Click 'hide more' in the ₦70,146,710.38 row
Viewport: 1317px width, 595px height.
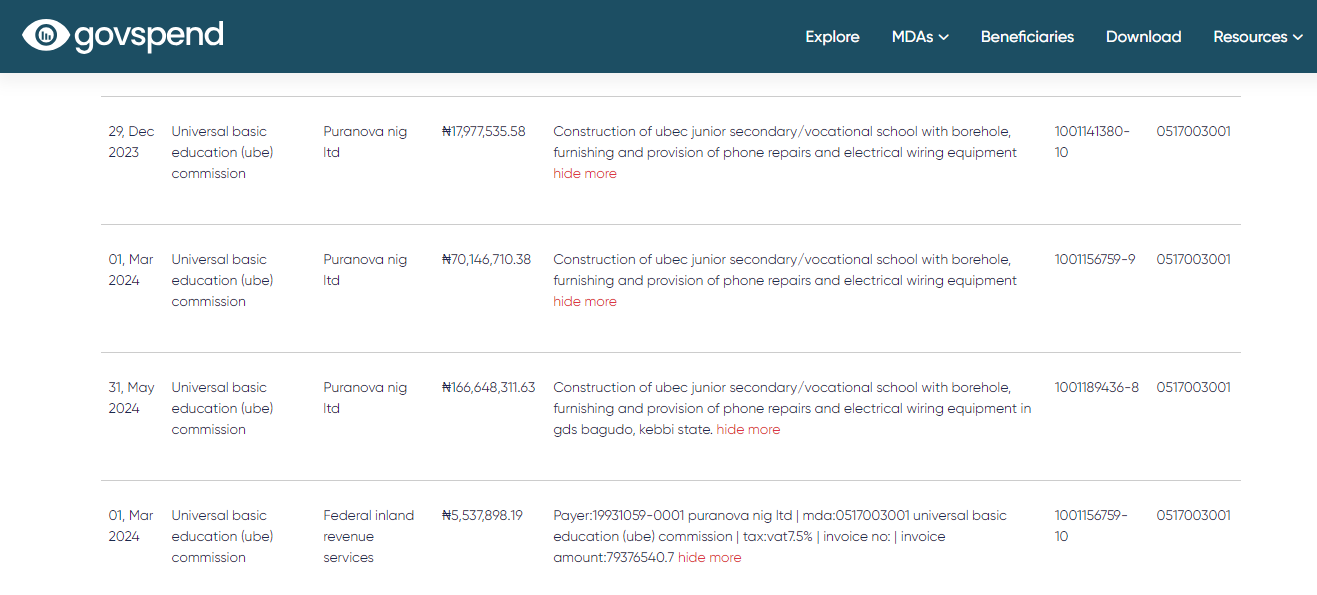585,302
